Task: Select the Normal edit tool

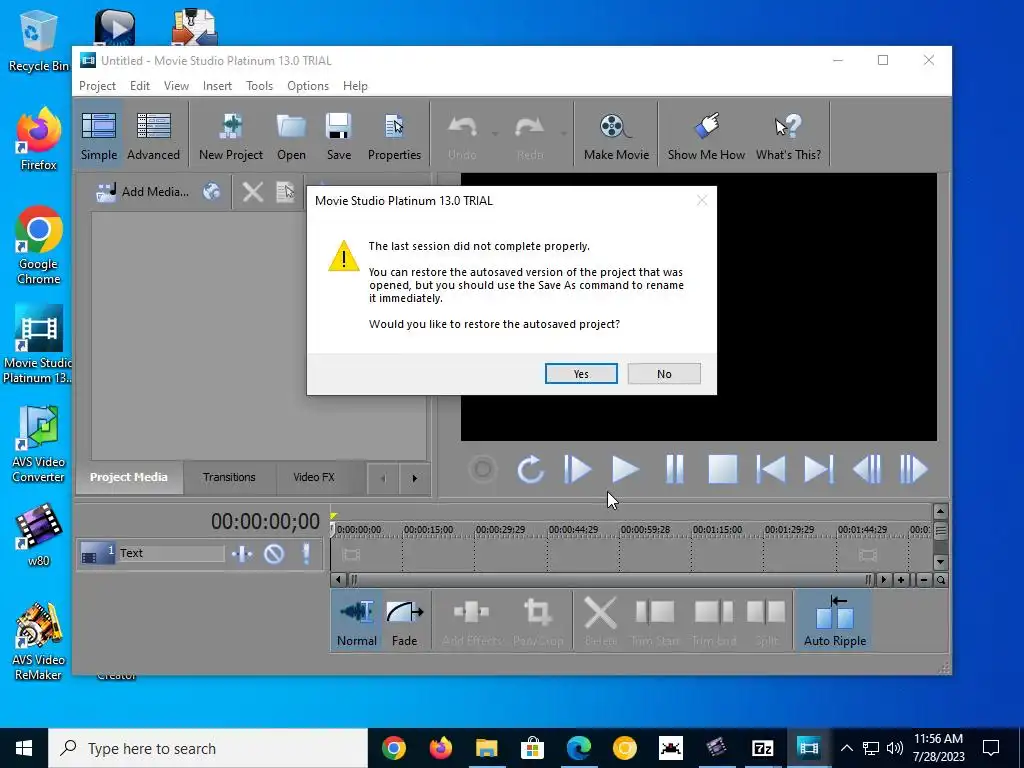Action: 357,622
